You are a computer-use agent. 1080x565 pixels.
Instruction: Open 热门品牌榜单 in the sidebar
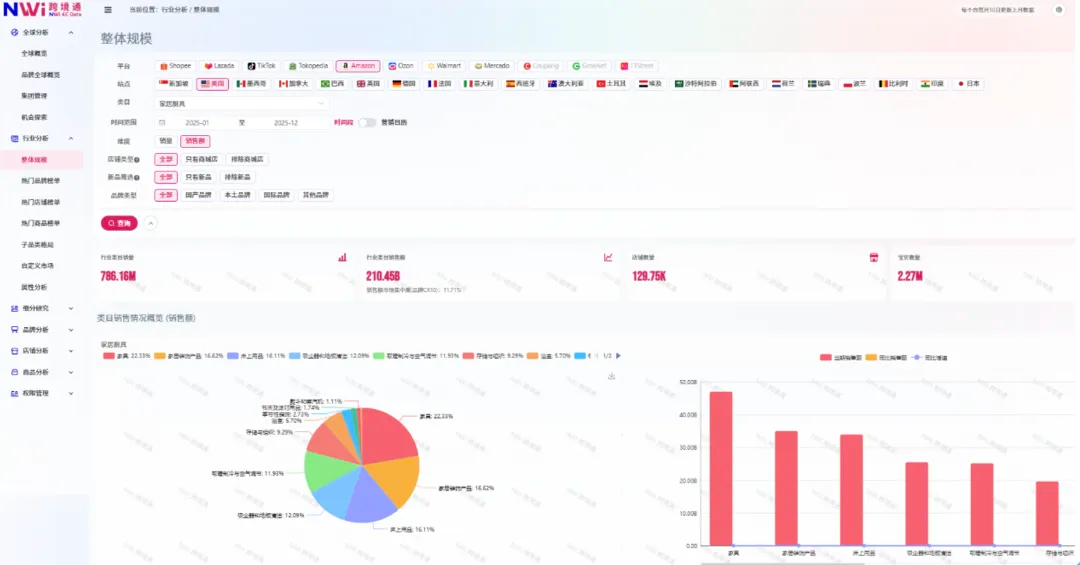[40, 181]
